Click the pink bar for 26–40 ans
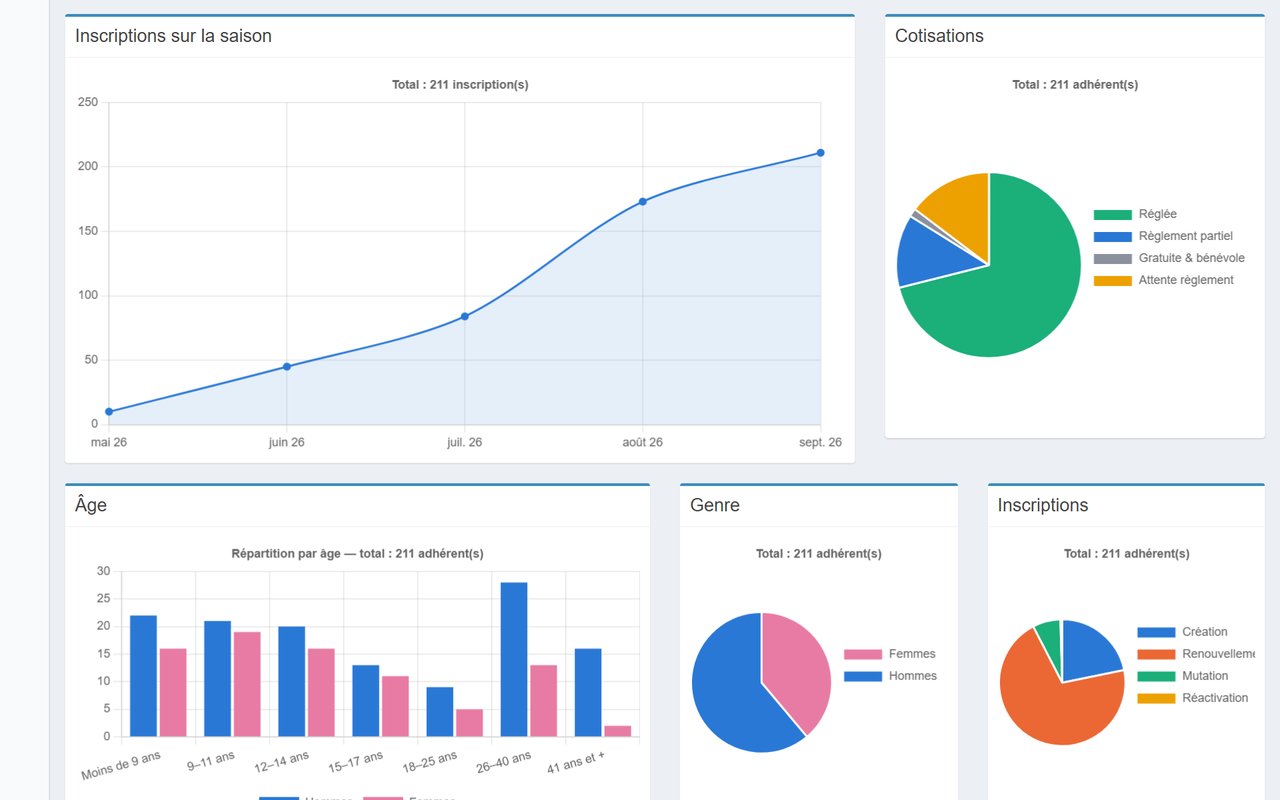 click(544, 701)
